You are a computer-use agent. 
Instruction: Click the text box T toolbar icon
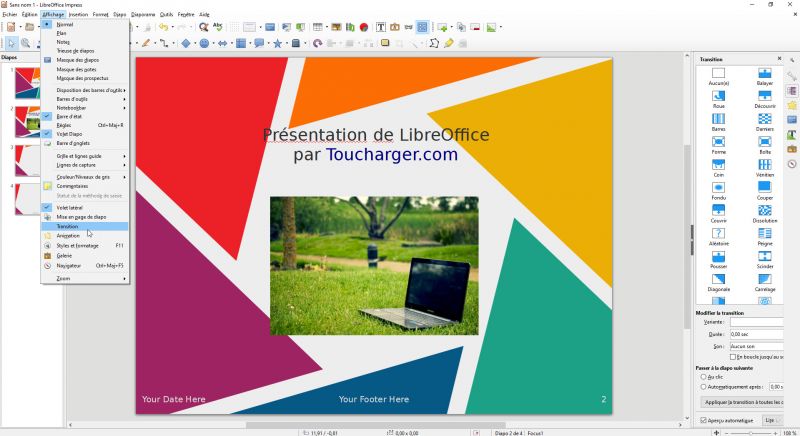(381, 27)
